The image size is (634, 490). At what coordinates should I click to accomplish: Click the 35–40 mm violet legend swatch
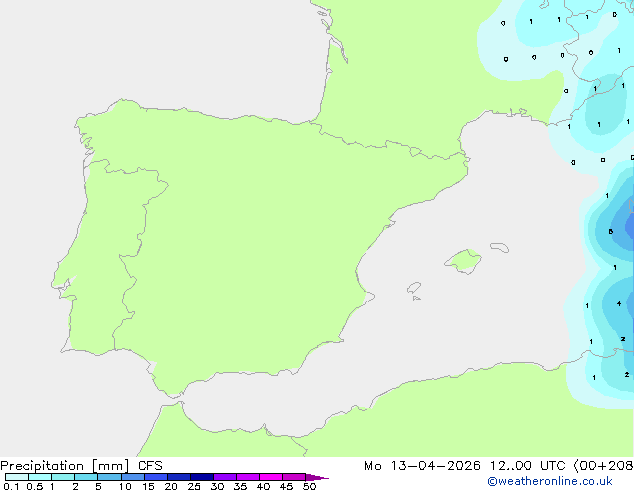point(248,477)
